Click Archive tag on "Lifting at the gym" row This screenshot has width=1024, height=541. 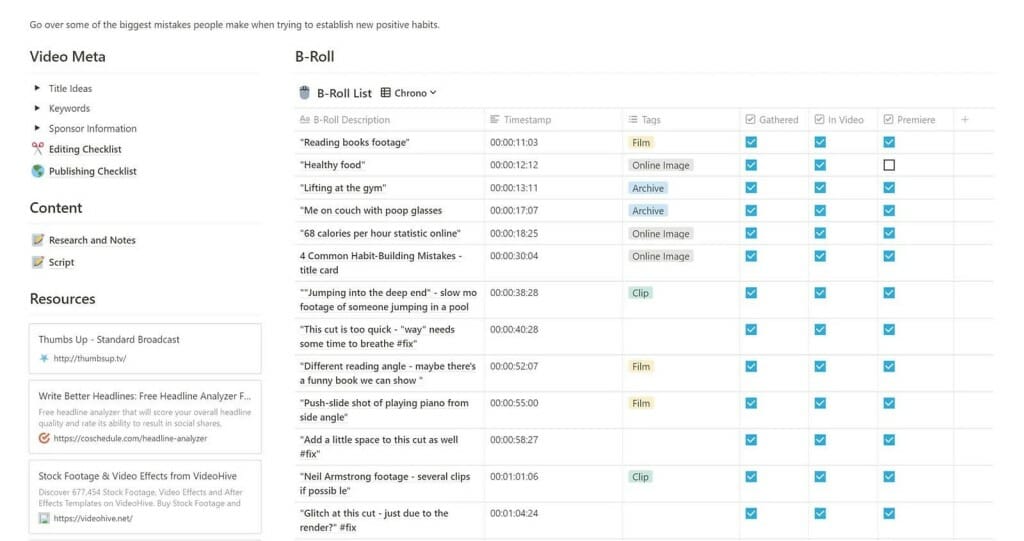pos(647,188)
